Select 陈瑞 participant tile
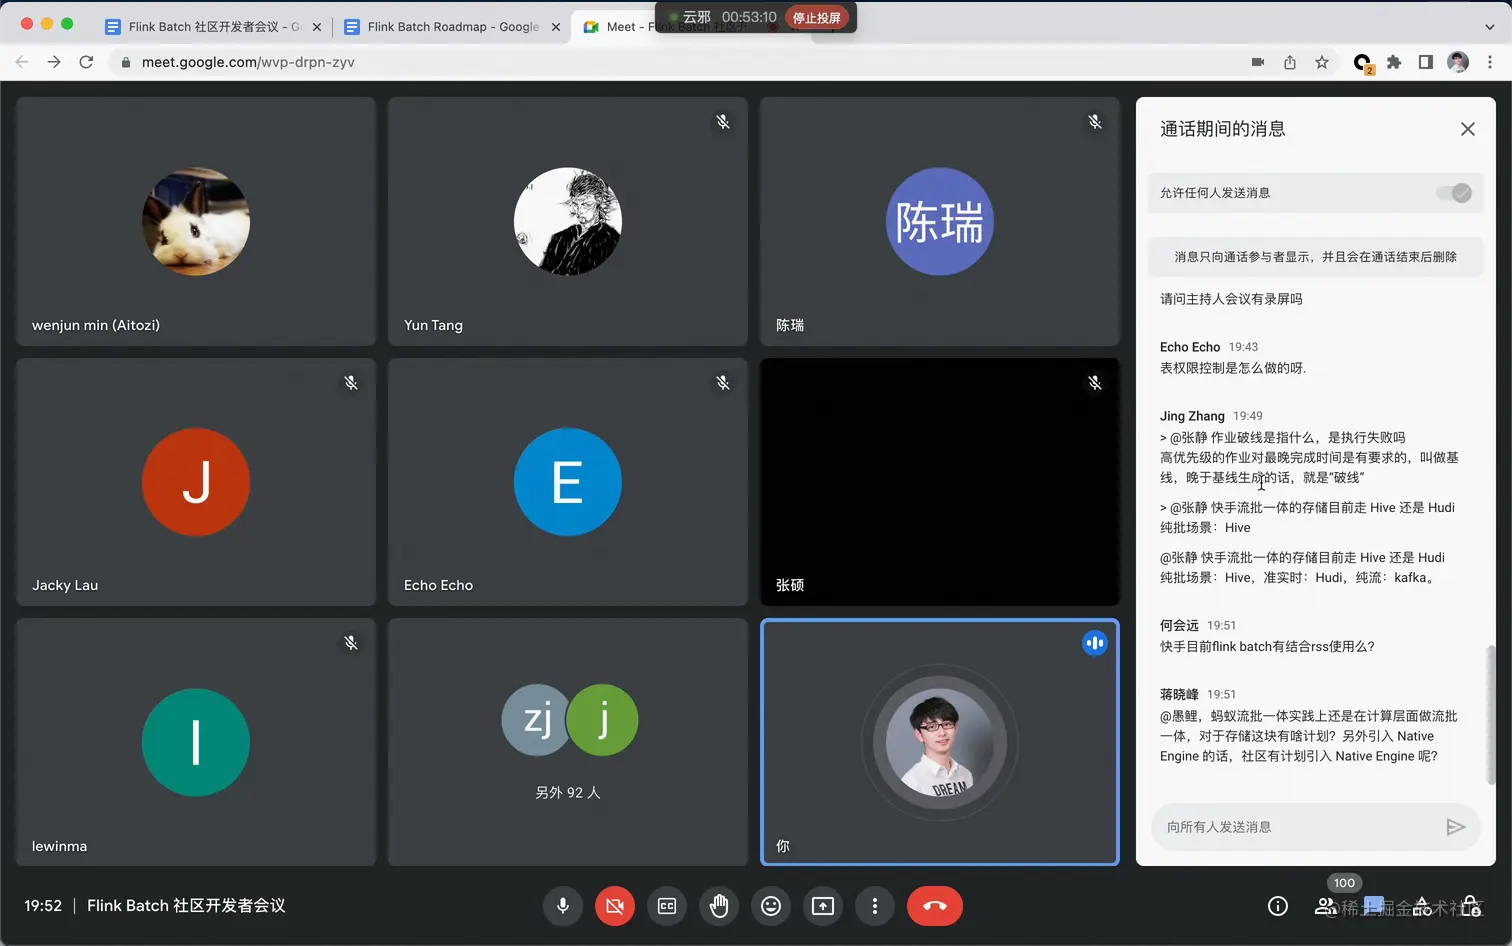 pos(940,221)
